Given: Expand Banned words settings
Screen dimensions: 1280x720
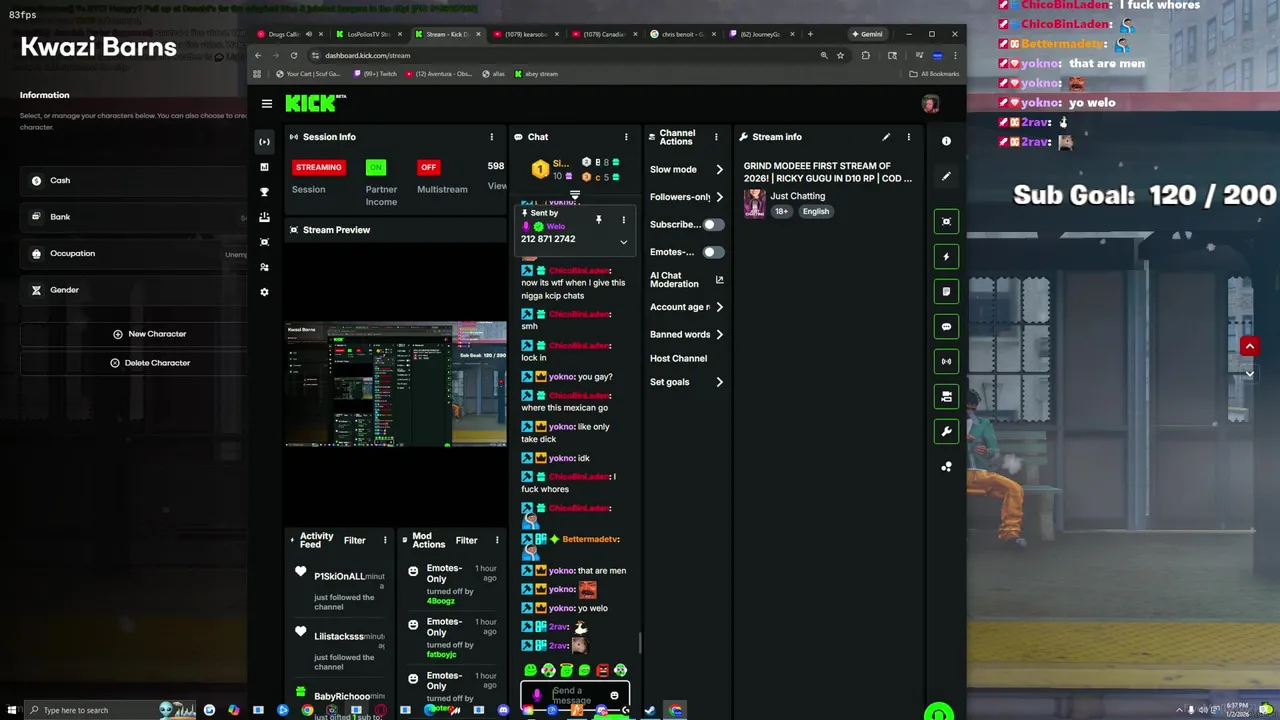Looking at the screenshot, I should click(x=719, y=335).
